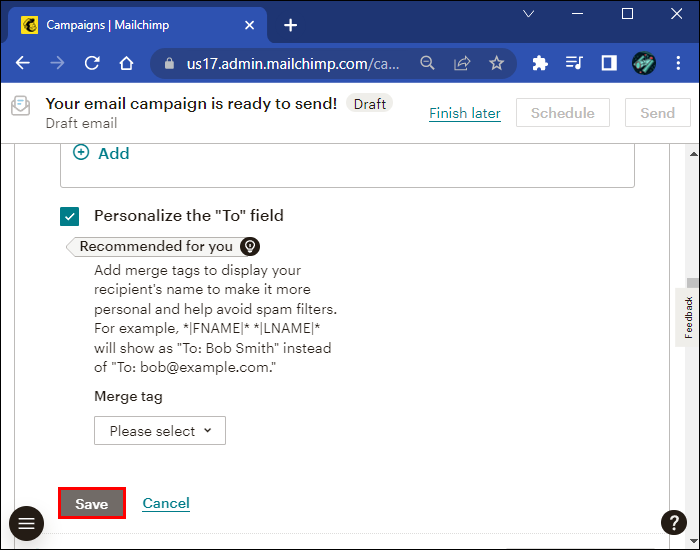The height and width of the screenshot is (550, 700).
Task: Open the Feedback side tab
Action: pos(688,317)
